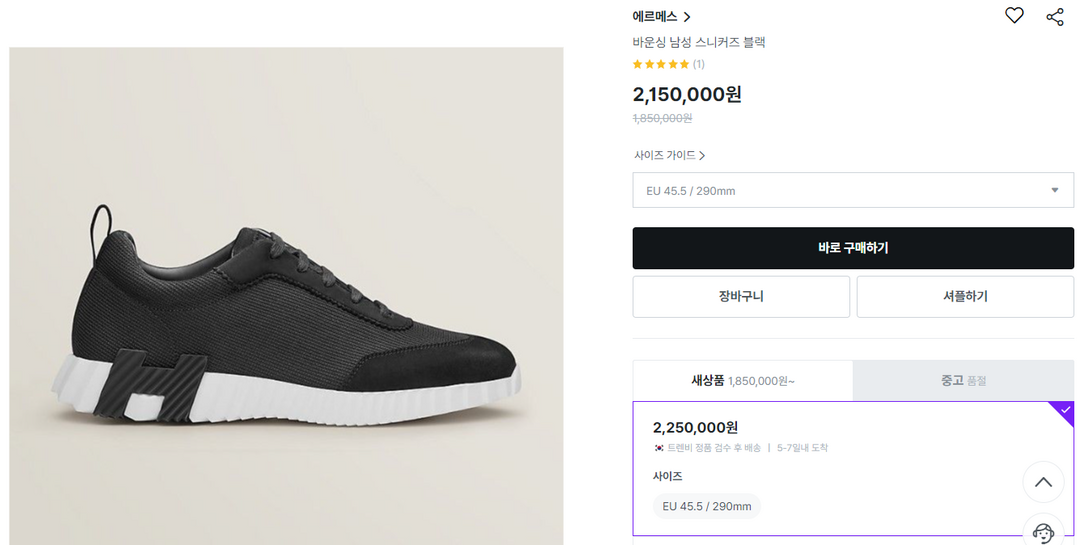The height and width of the screenshot is (545, 1080).
Task: Switch to the 중고 tab
Action: (963, 380)
